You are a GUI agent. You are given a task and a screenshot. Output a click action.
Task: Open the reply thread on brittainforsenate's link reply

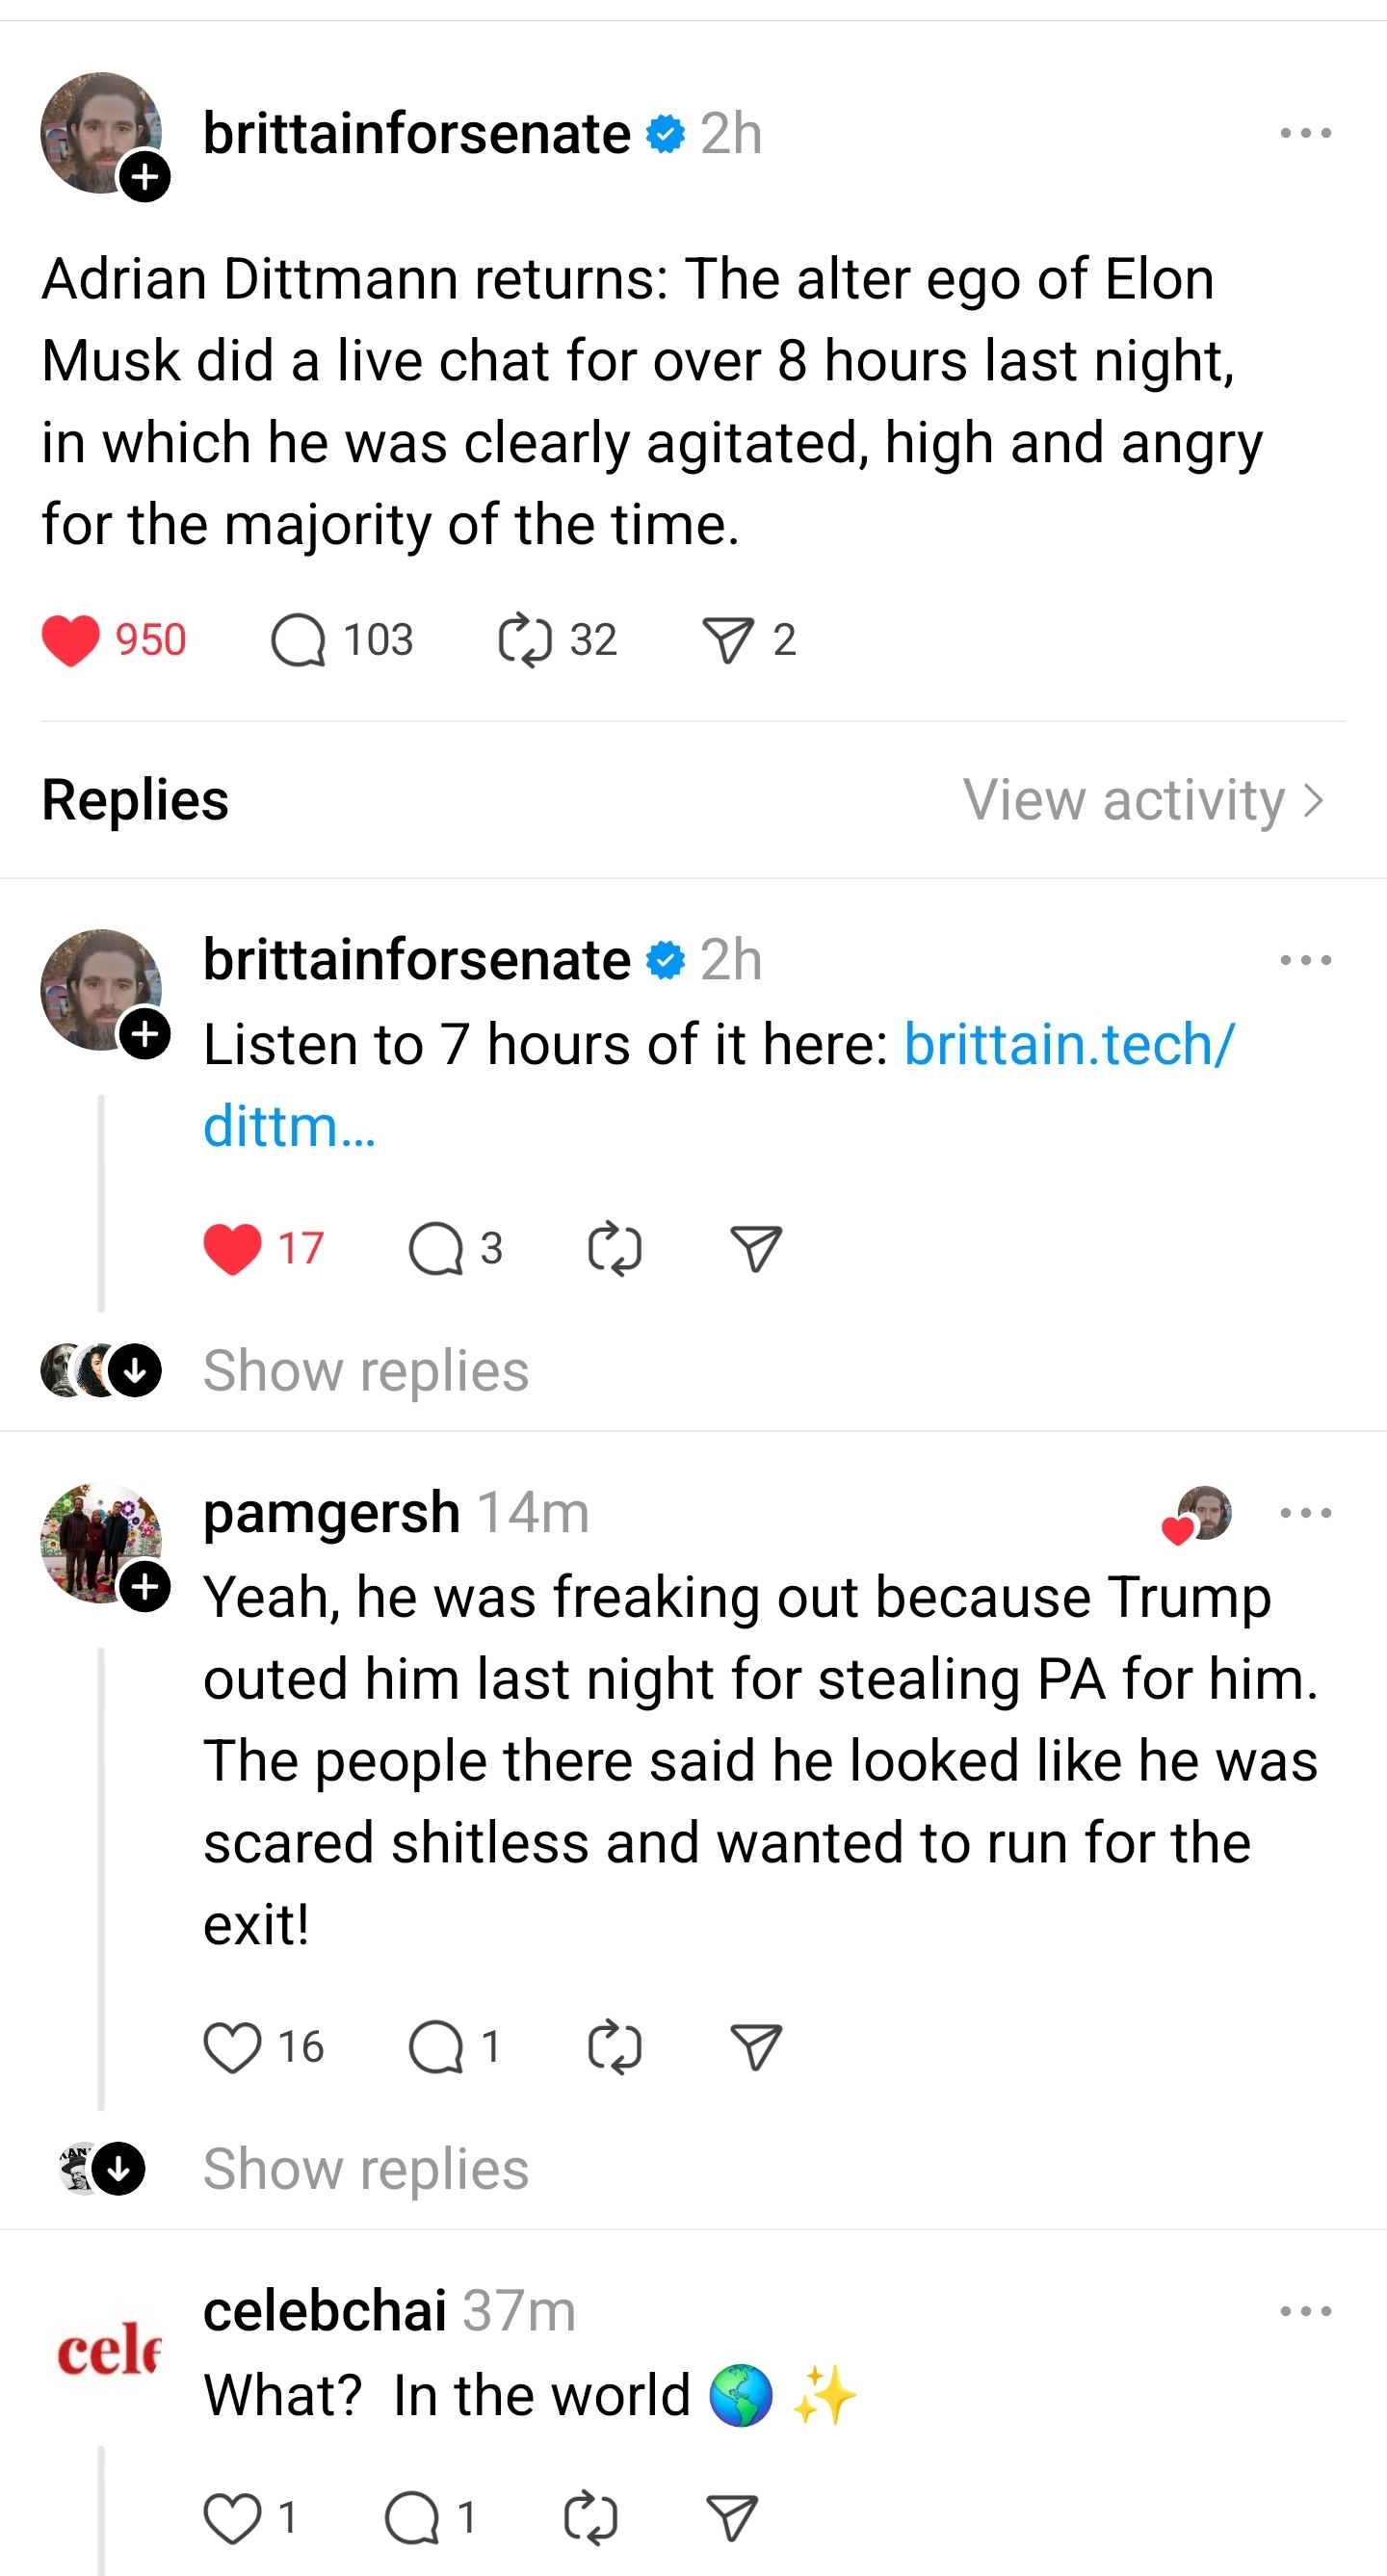tap(445, 1246)
